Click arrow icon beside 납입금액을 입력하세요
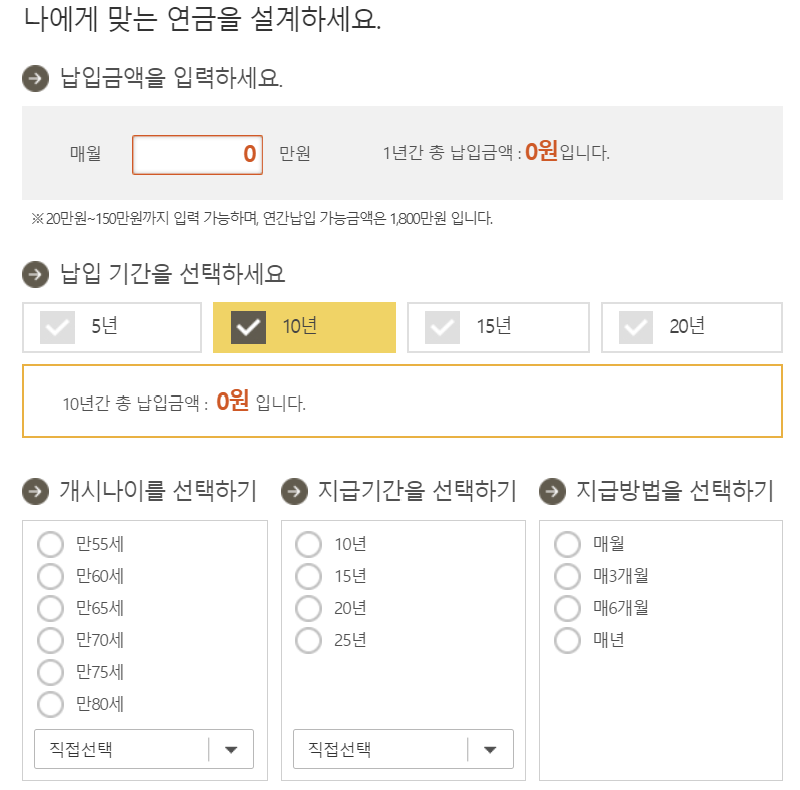The width and height of the screenshot is (800, 790). 35,79
